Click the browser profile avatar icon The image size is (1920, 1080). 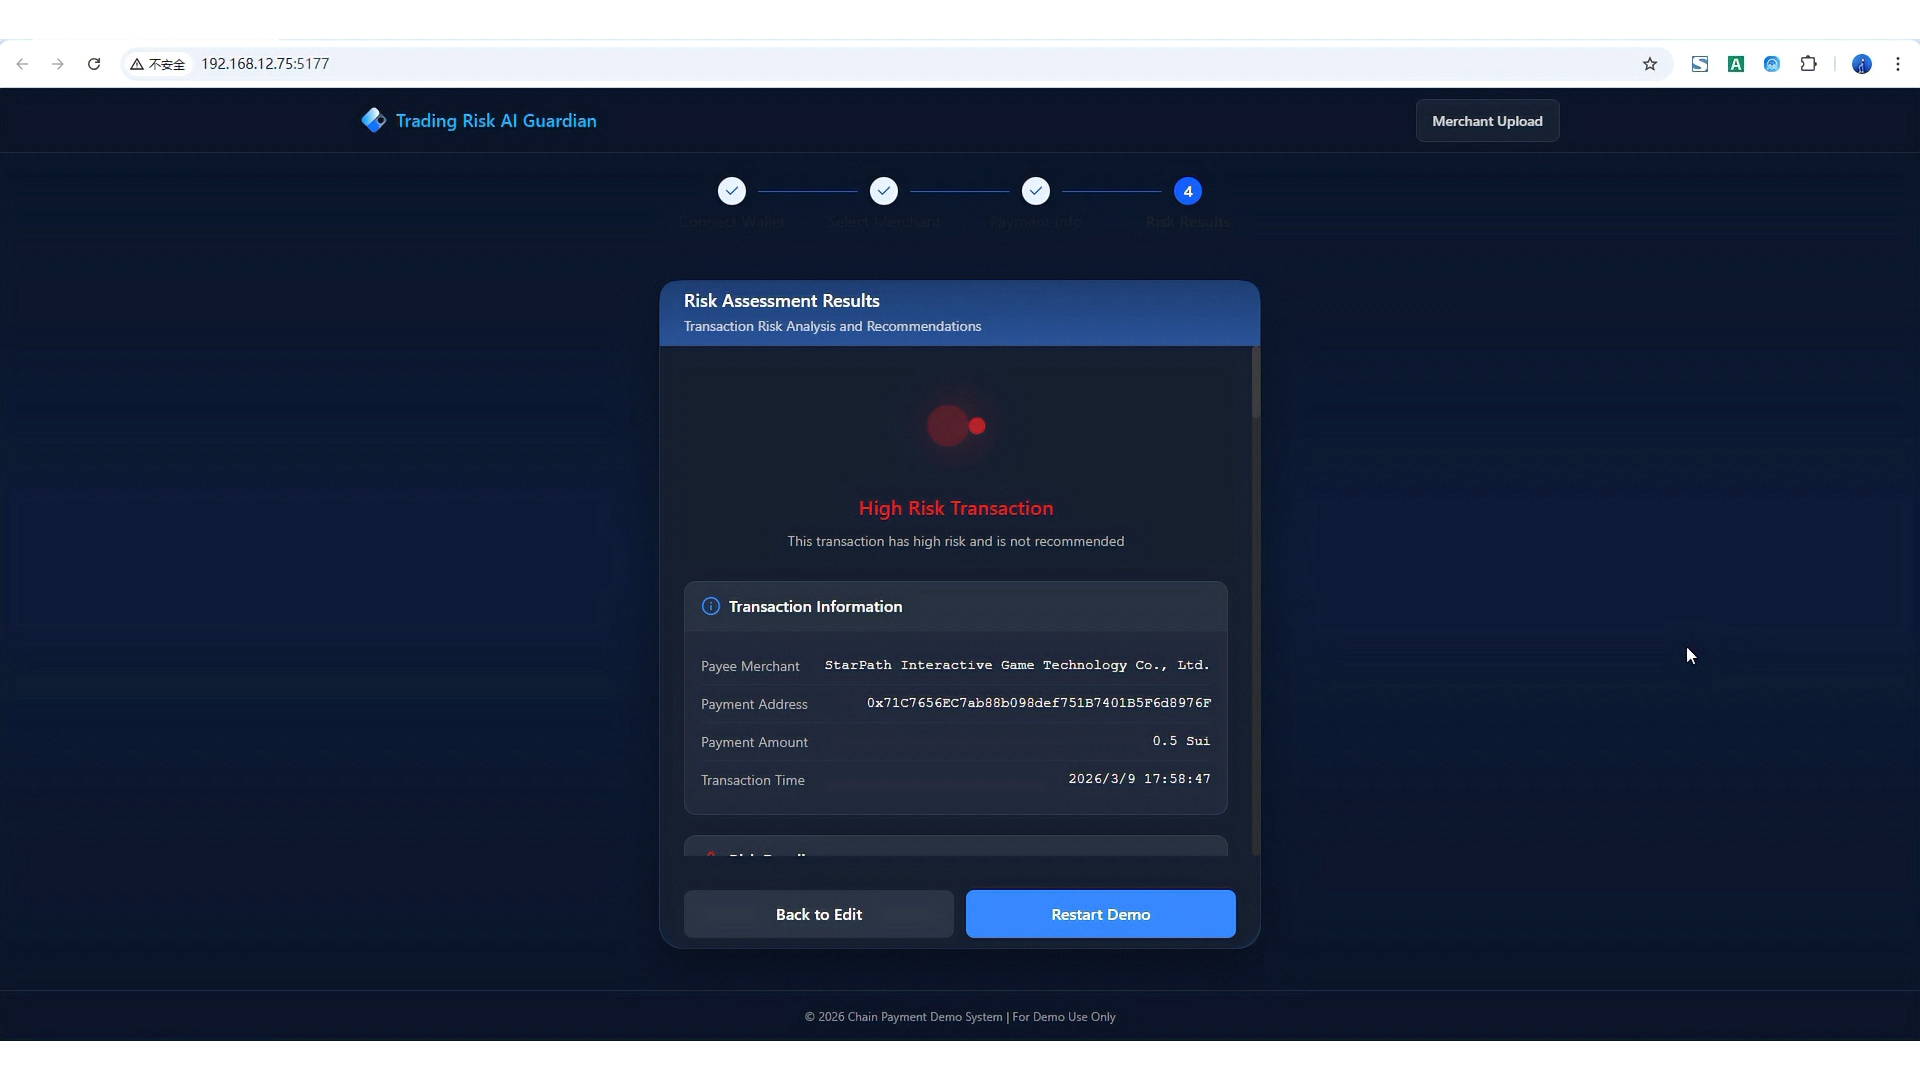(x=1861, y=64)
